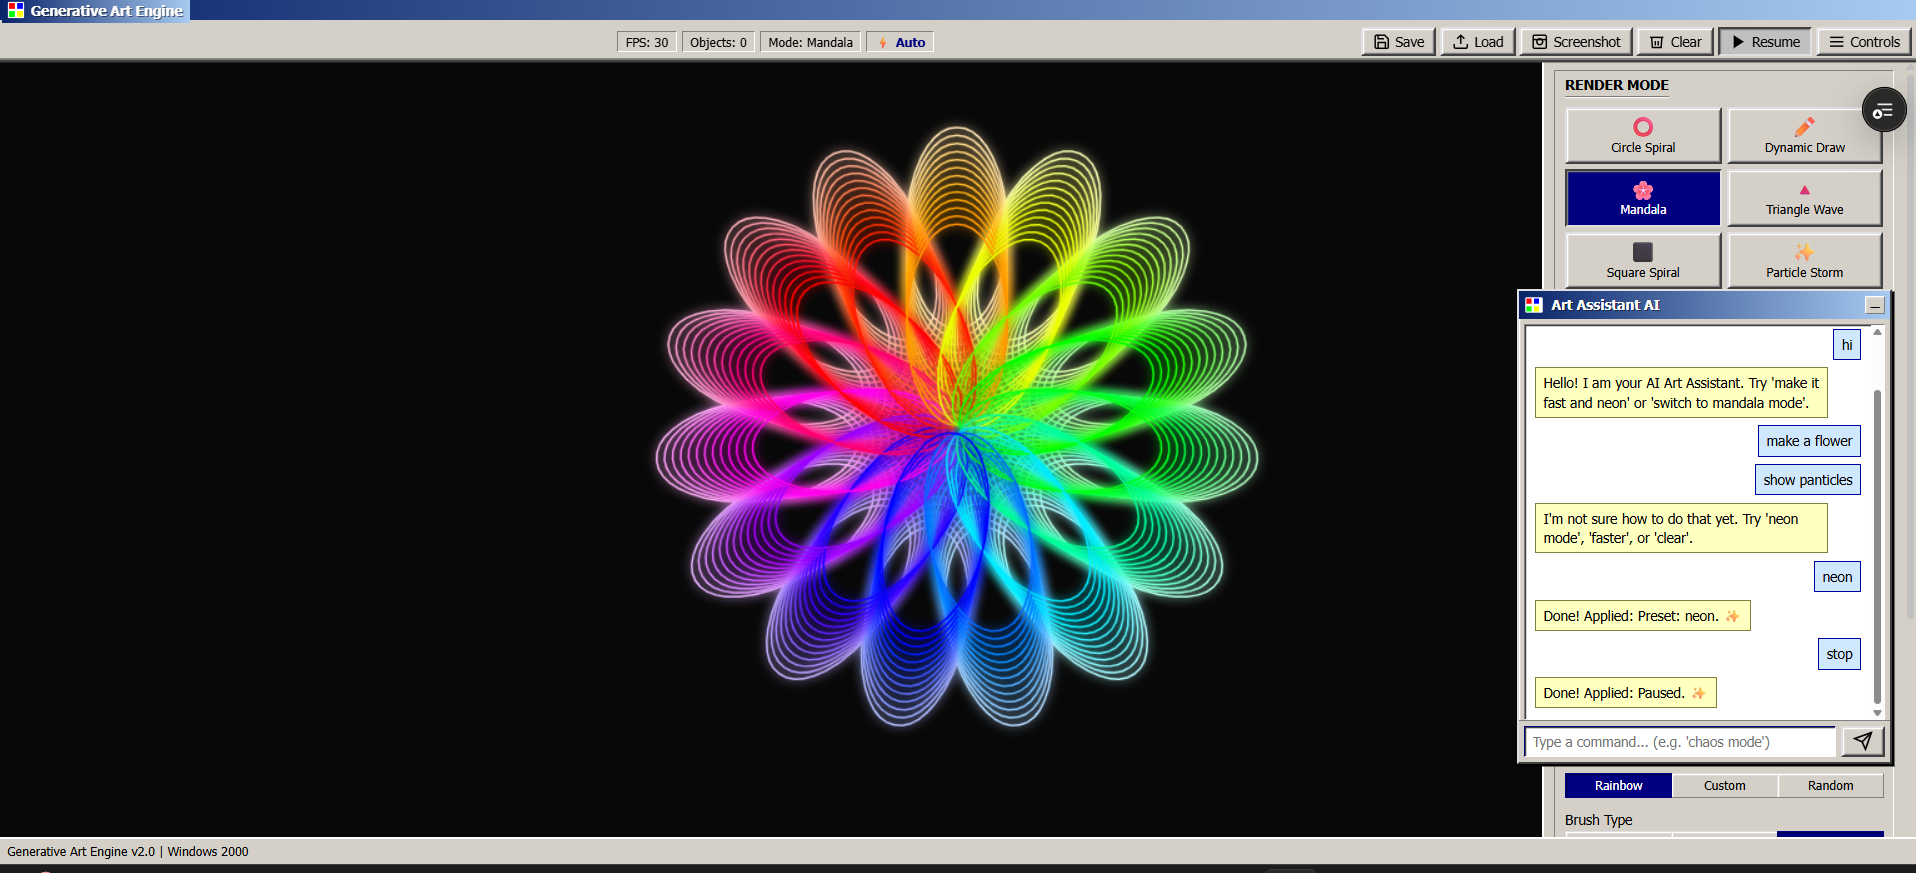This screenshot has height=873, width=1916.
Task: Switch color mode to Custom
Action: pyautogui.click(x=1724, y=786)
